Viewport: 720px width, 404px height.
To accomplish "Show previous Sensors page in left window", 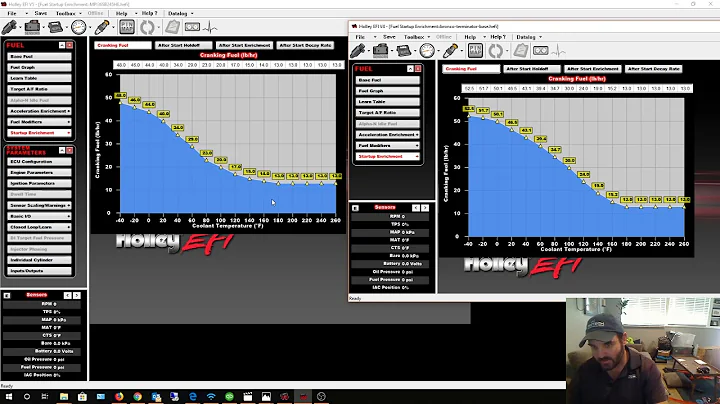I will [x=68, y=295].
